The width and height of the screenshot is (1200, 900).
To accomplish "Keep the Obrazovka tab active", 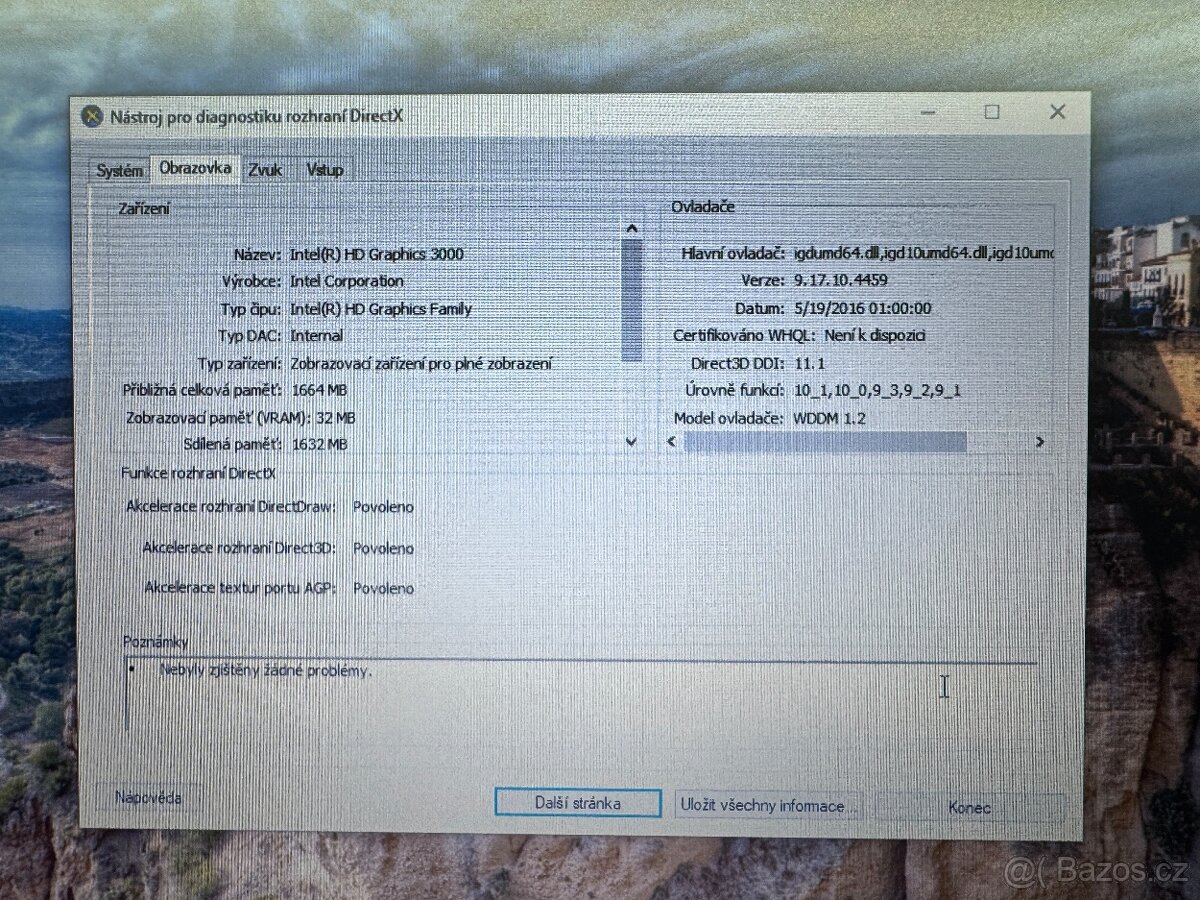I will [194, 168].
